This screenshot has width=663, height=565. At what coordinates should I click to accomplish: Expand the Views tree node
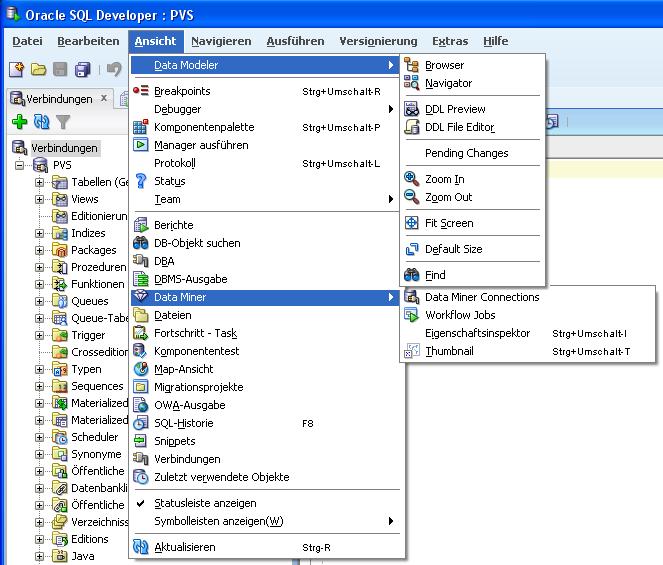coord(39,199)
